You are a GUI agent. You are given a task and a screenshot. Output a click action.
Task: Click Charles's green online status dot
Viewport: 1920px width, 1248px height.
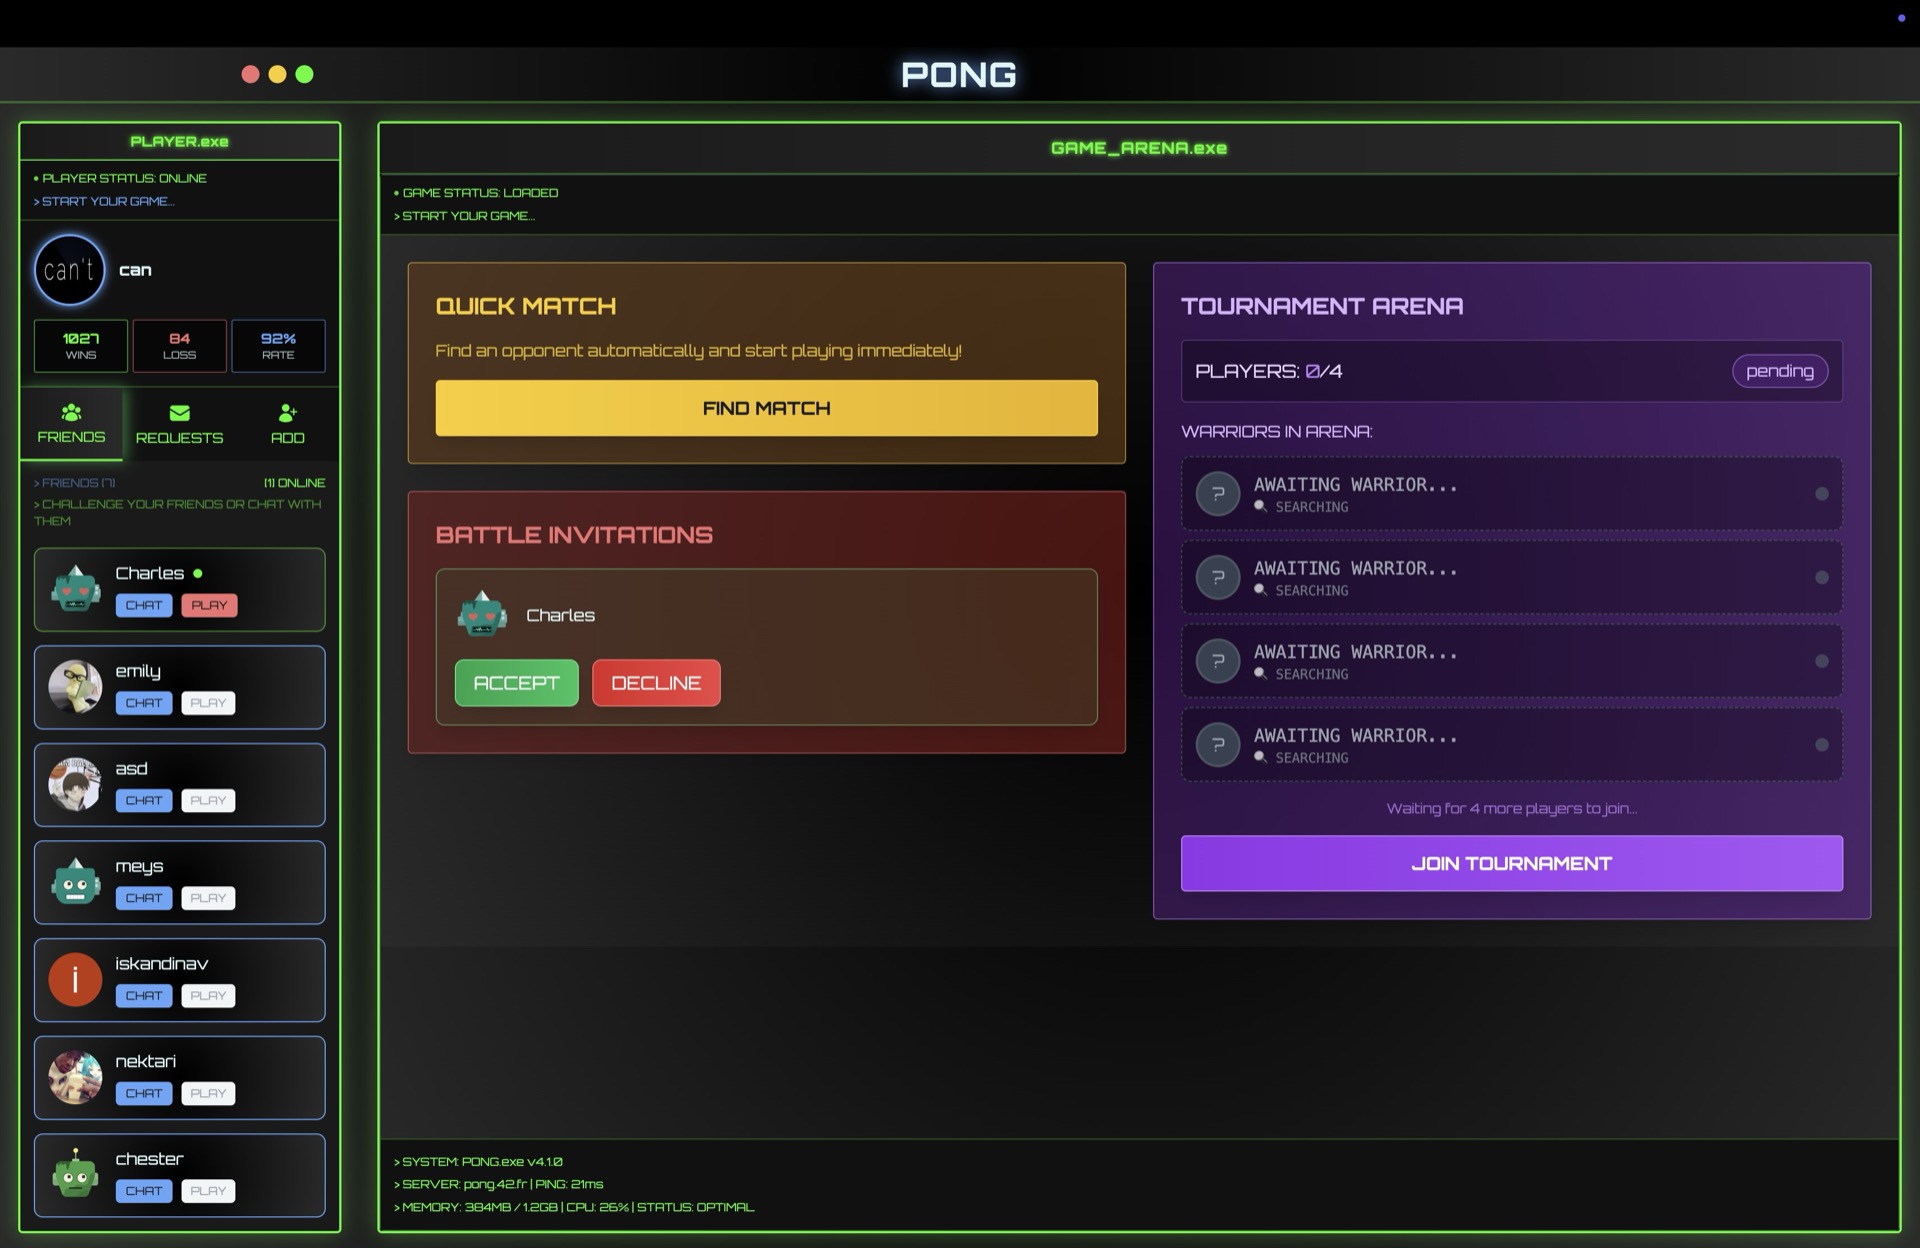tap(197, 573)
